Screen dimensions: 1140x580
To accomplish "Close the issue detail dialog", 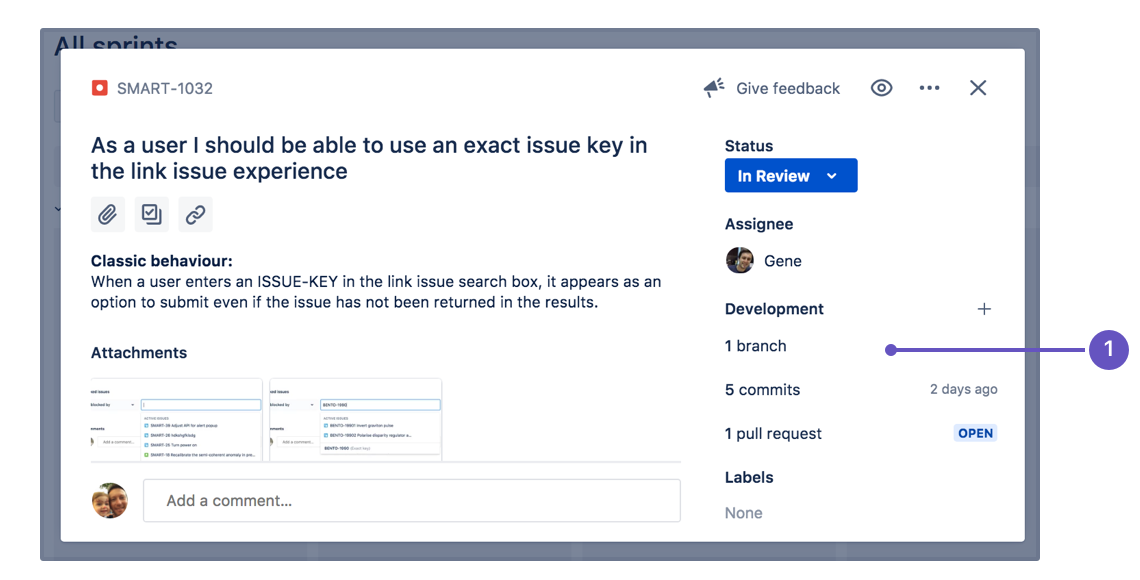I will (x=978, y=88).
